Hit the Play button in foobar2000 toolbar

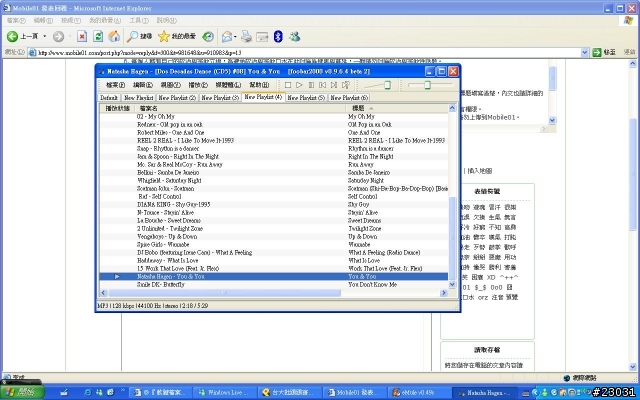point(299,85)
